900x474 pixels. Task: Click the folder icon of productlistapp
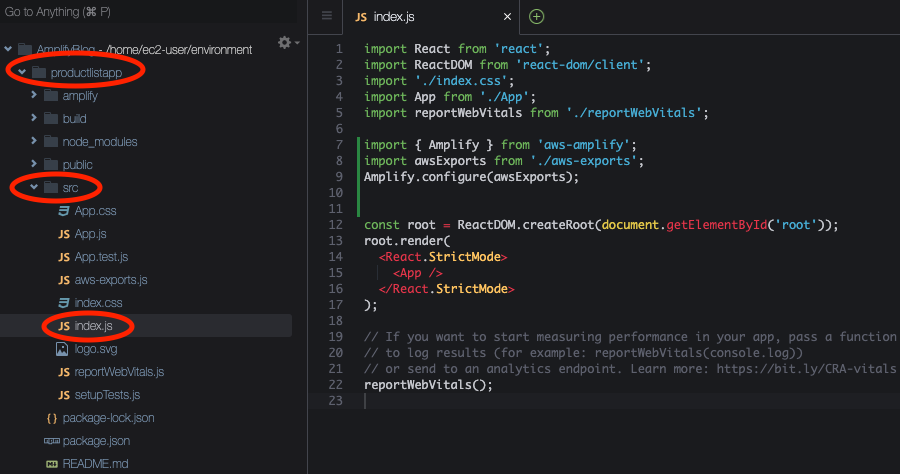click(x=38, y=72)
